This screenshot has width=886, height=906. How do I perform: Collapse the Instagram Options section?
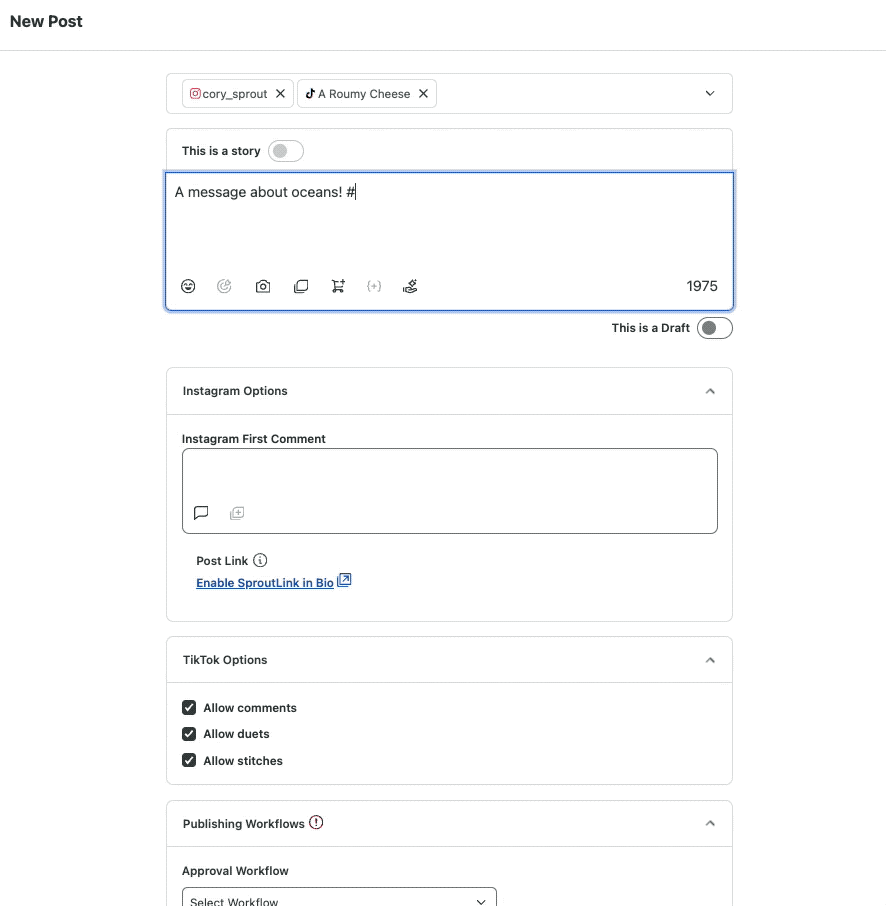pyautogui.click(x=710, y=392)
